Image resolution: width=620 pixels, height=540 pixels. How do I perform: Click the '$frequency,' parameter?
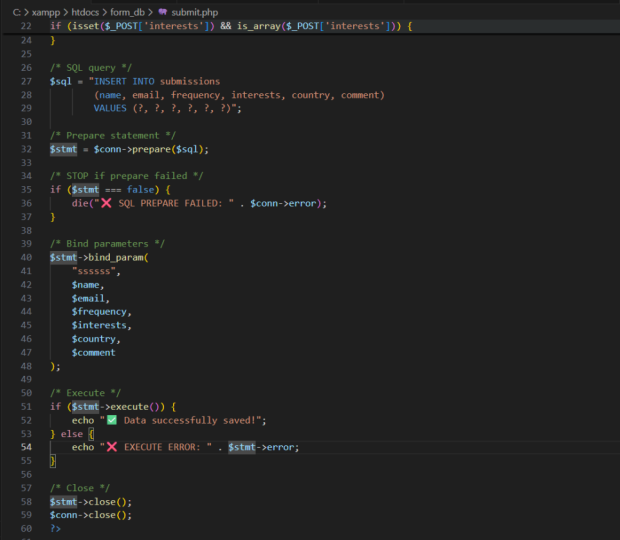pos(102,312)
